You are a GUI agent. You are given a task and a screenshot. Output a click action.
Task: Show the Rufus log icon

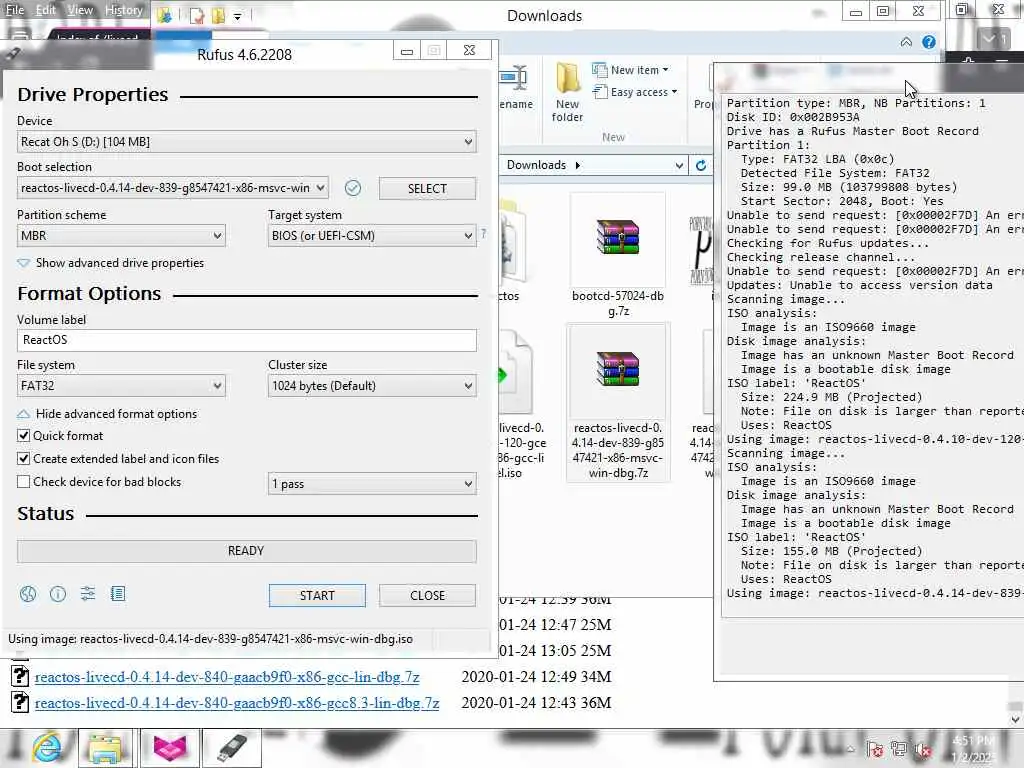pos(118,594)
